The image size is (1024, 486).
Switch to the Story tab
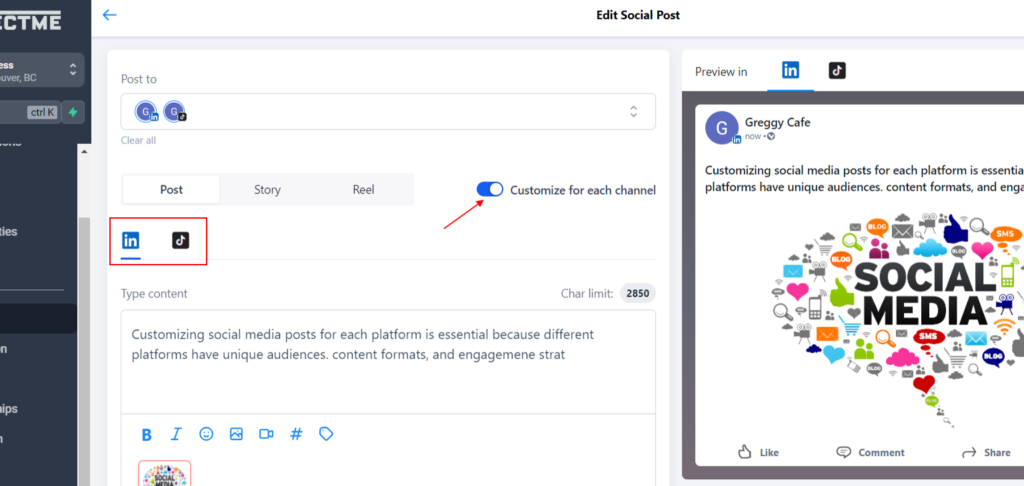coord(267,190)
